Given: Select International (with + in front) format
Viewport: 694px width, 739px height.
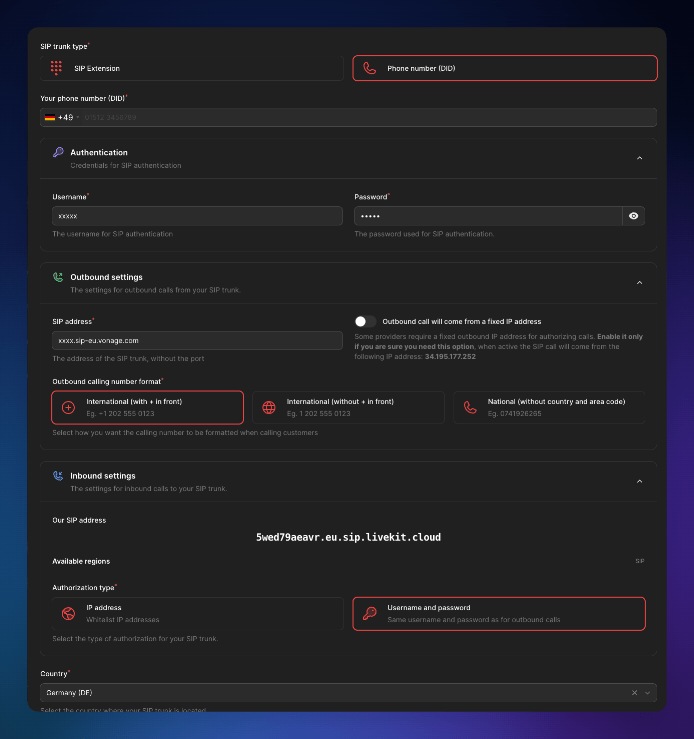Looking at the screenshot, I should click(147, 407).
